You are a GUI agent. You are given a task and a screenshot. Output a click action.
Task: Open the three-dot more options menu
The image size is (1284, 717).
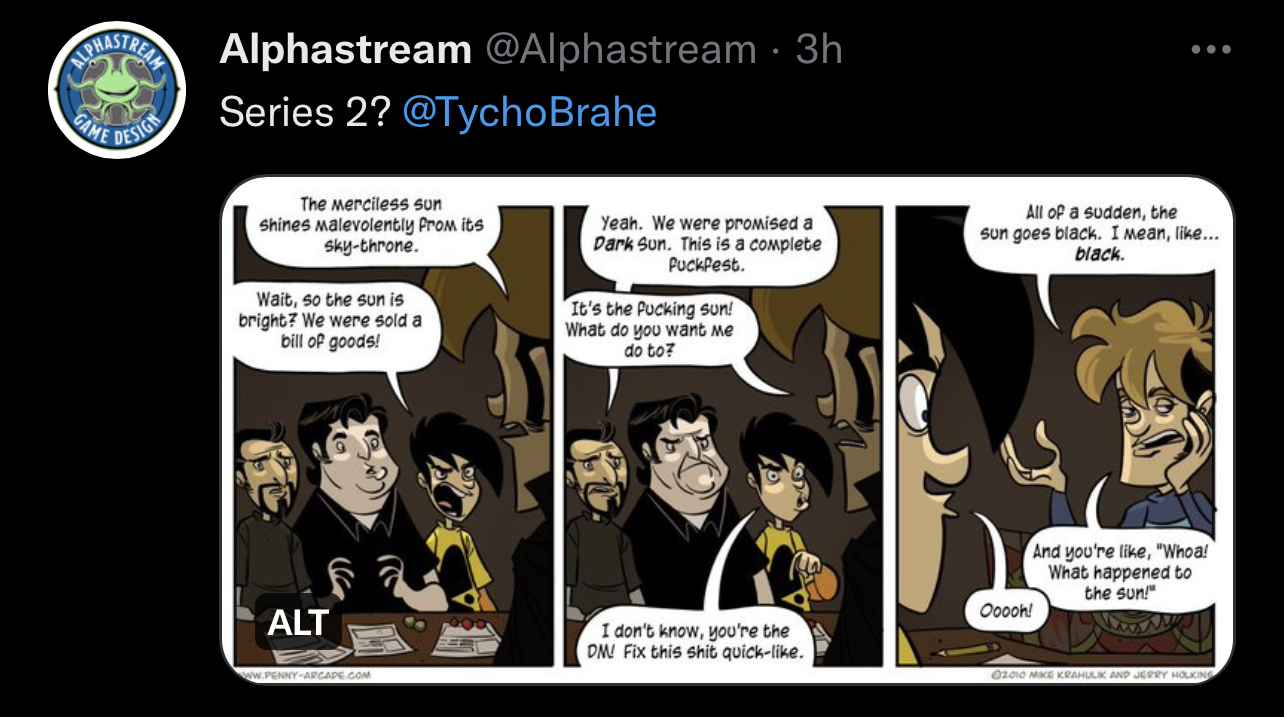coord(1211,50)
